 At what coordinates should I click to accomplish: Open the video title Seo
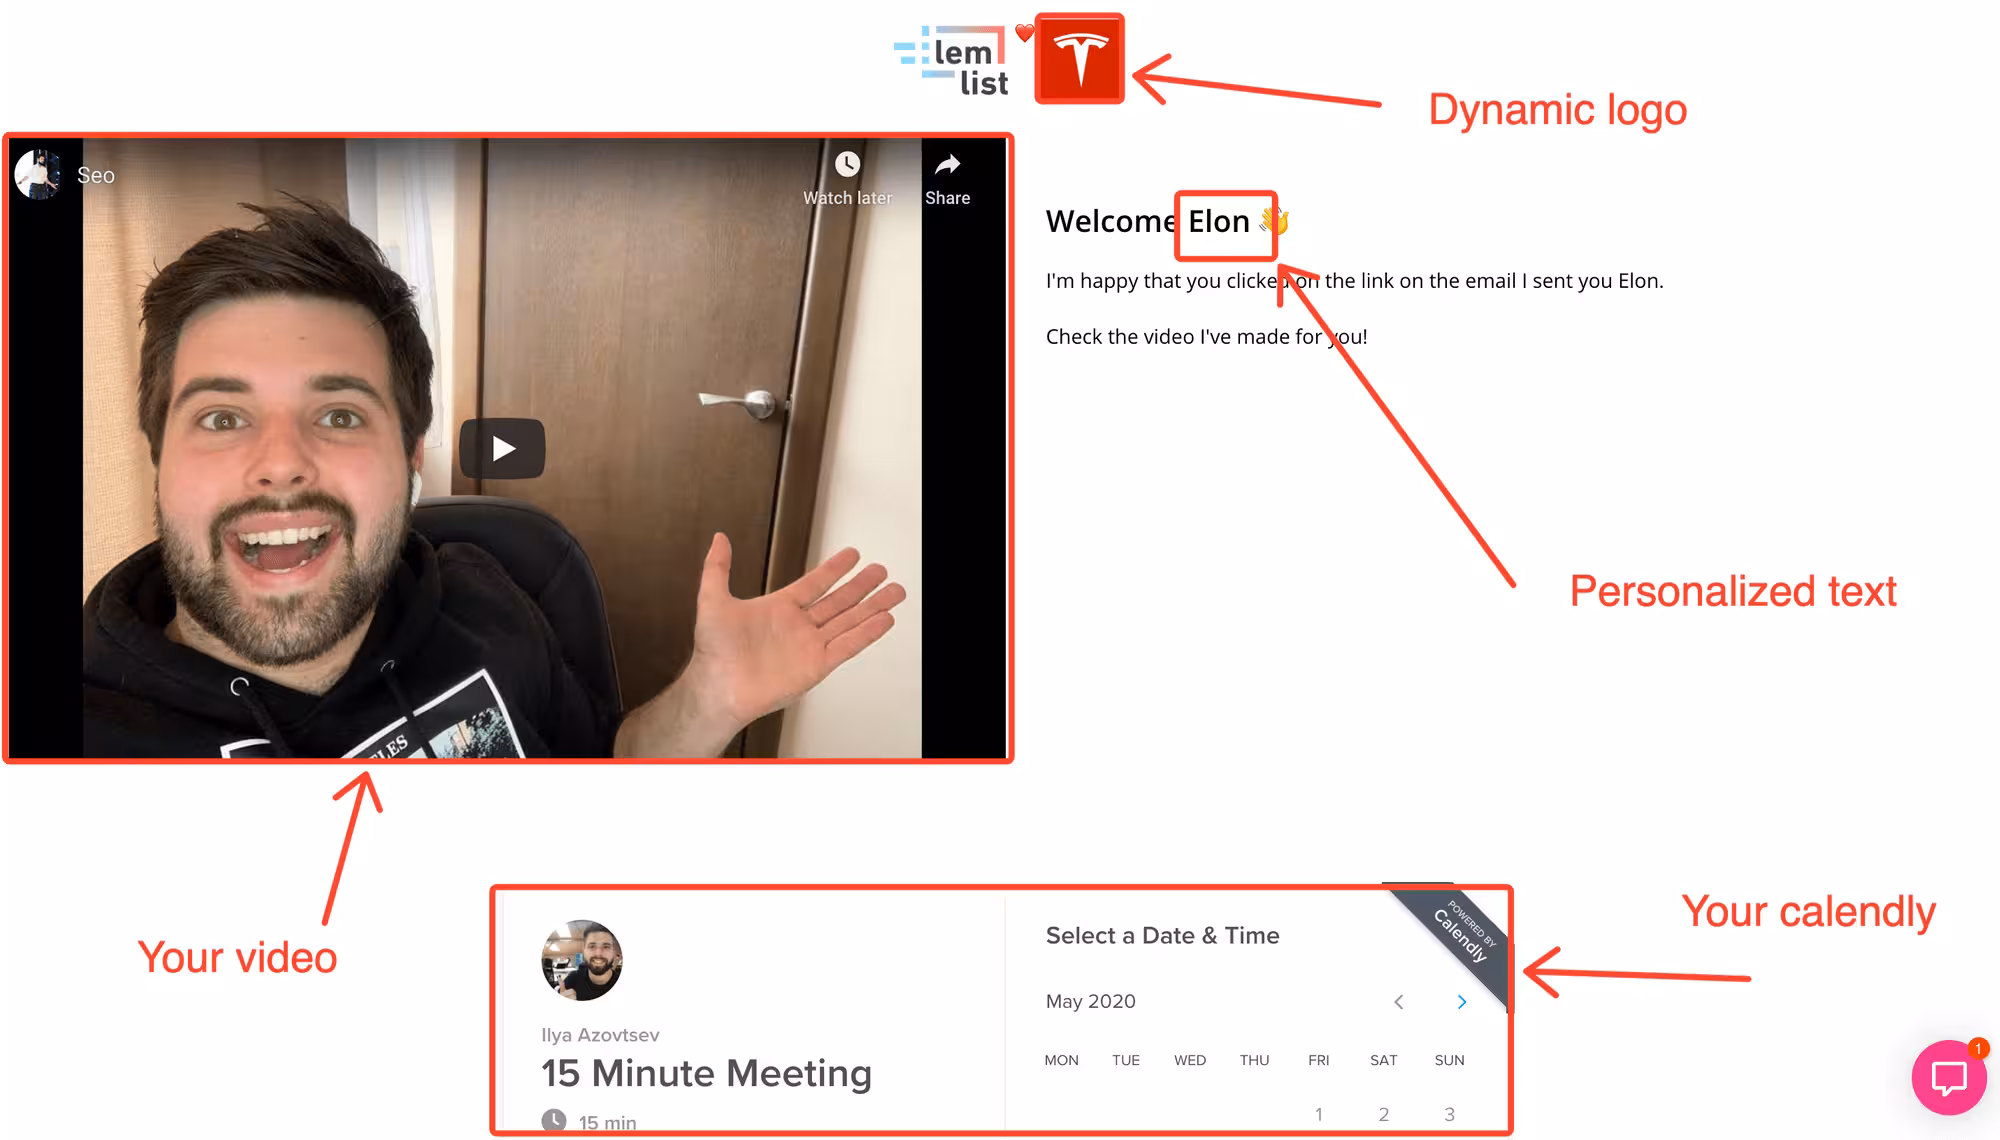(x=96, y=176)
